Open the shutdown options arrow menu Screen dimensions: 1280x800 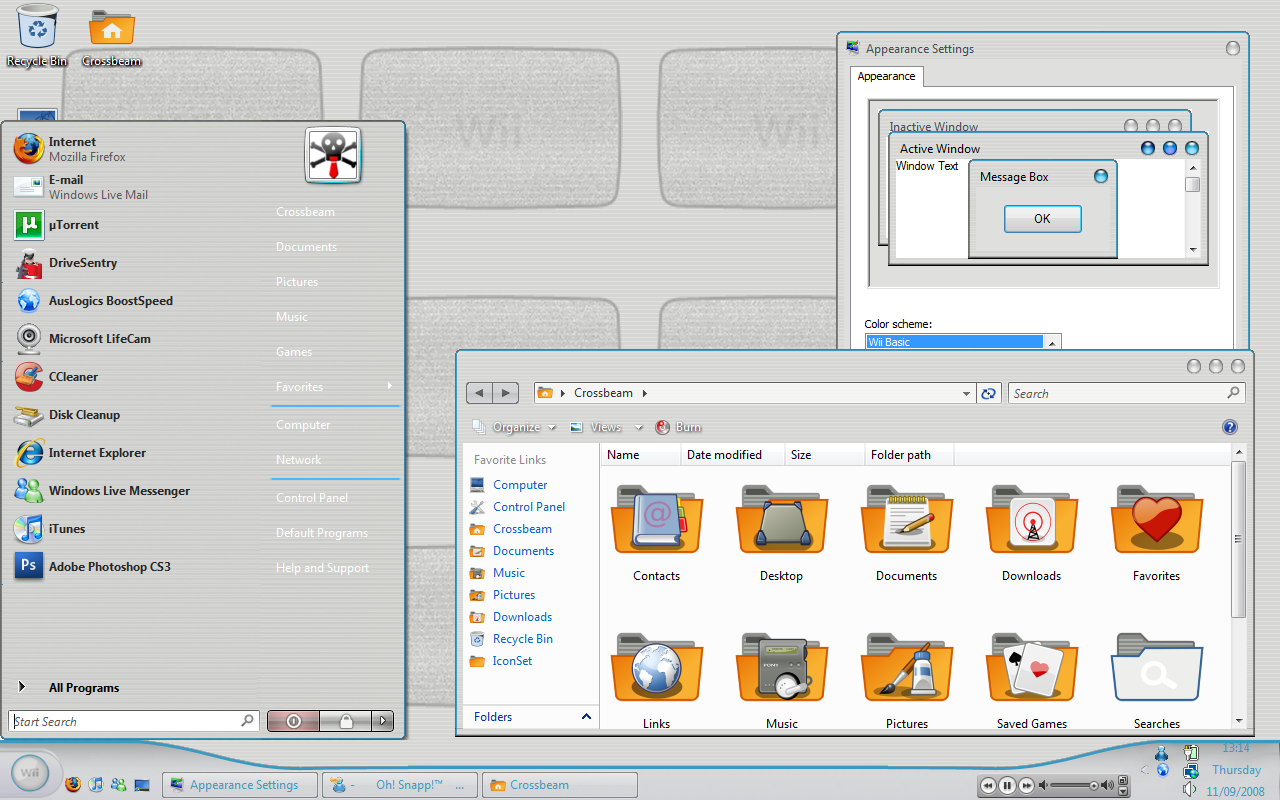383,721
